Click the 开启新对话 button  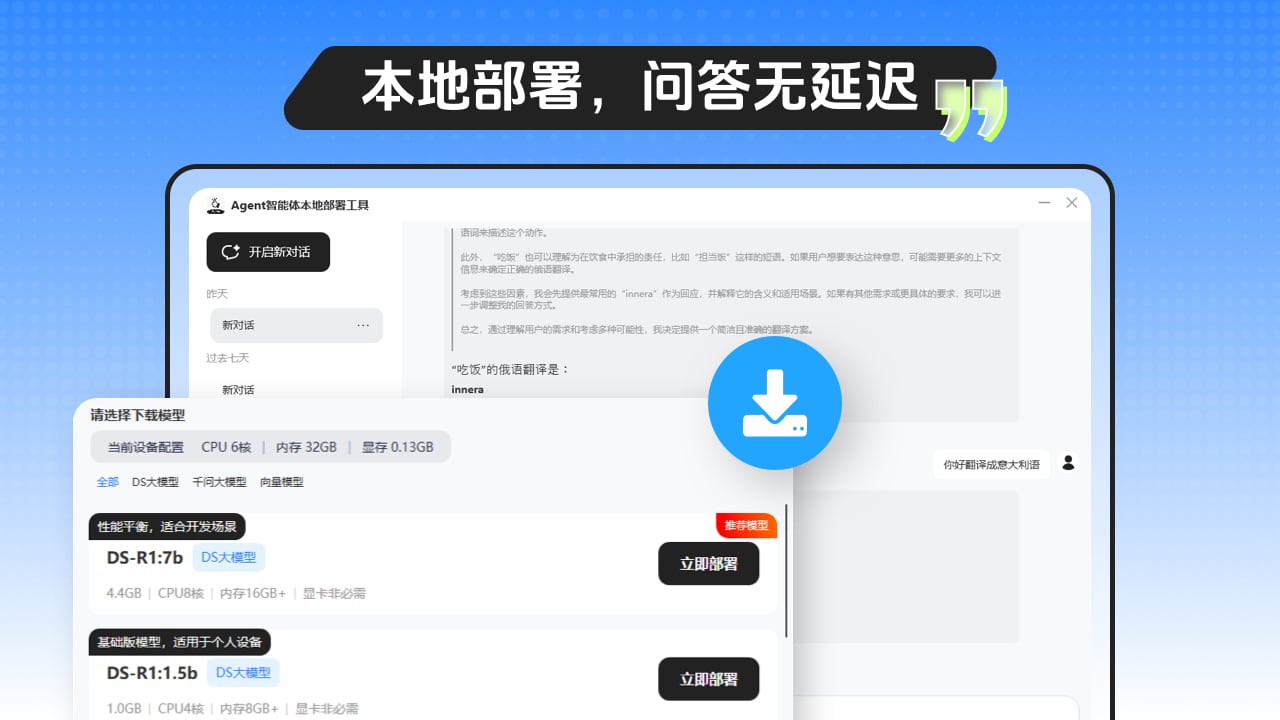[x=268, y=252]
